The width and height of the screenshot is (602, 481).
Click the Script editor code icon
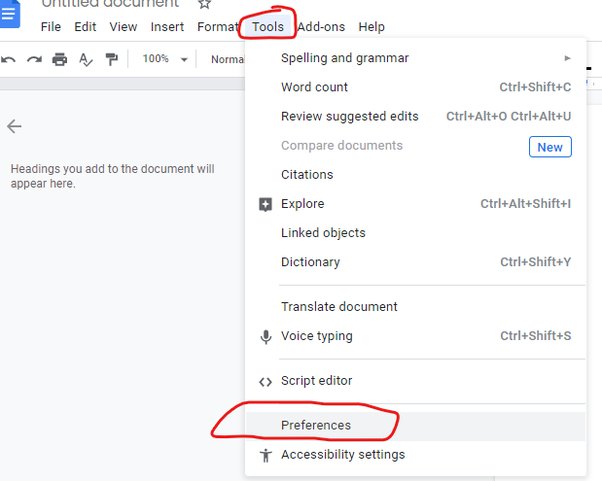(265, 382)
